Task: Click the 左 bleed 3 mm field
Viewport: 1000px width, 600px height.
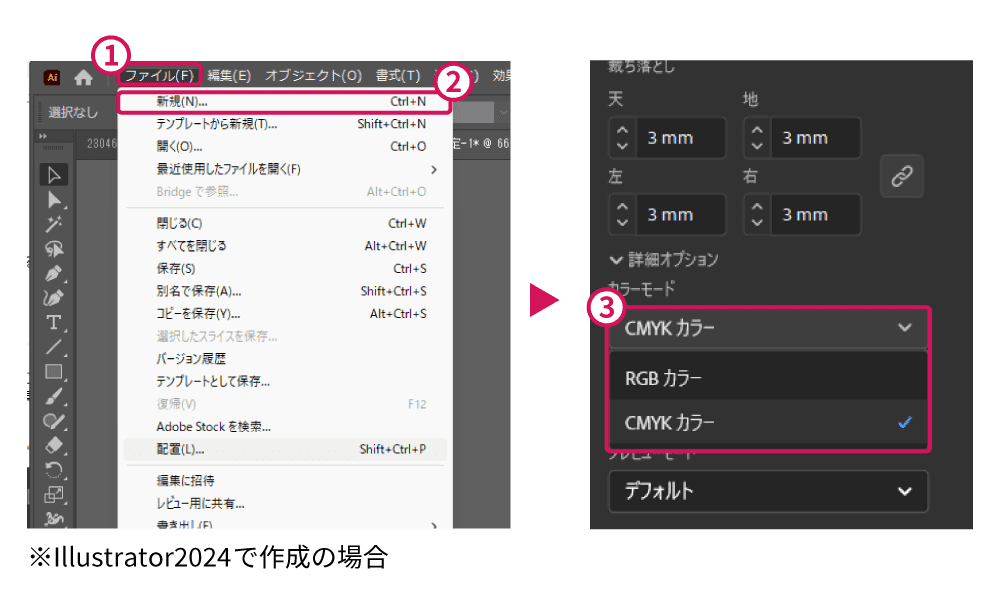Action: 680,215
